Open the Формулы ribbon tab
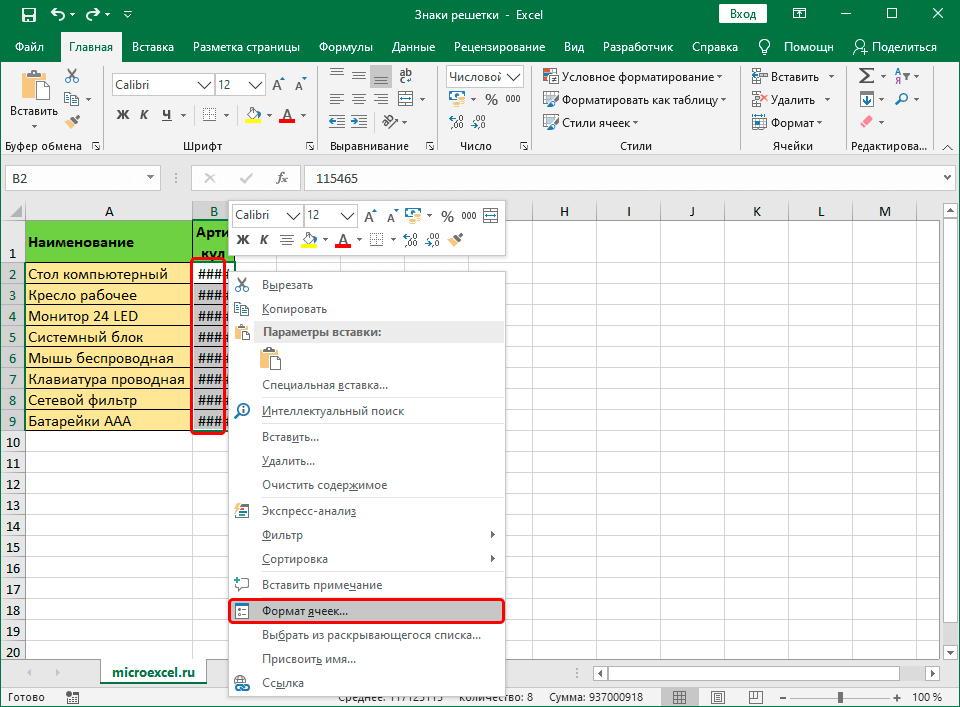This screenshot has width=960, height=707. (x=345, y=47)
